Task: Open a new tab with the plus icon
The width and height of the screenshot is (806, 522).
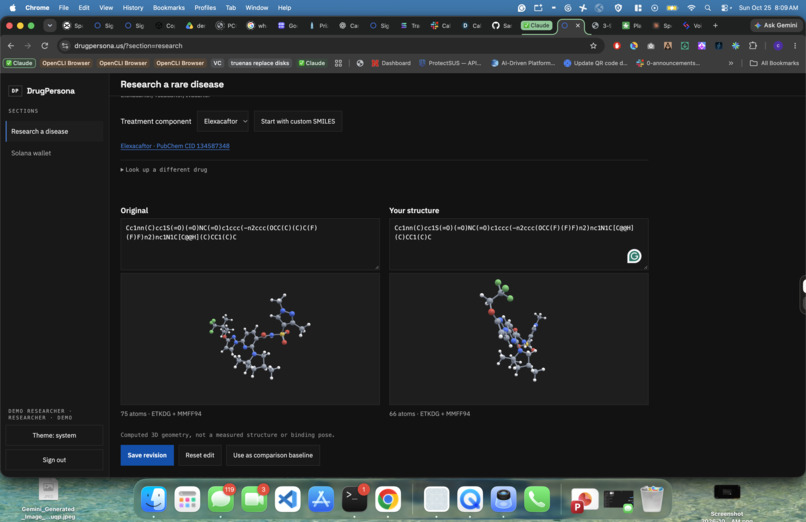Action: (715, 25)
